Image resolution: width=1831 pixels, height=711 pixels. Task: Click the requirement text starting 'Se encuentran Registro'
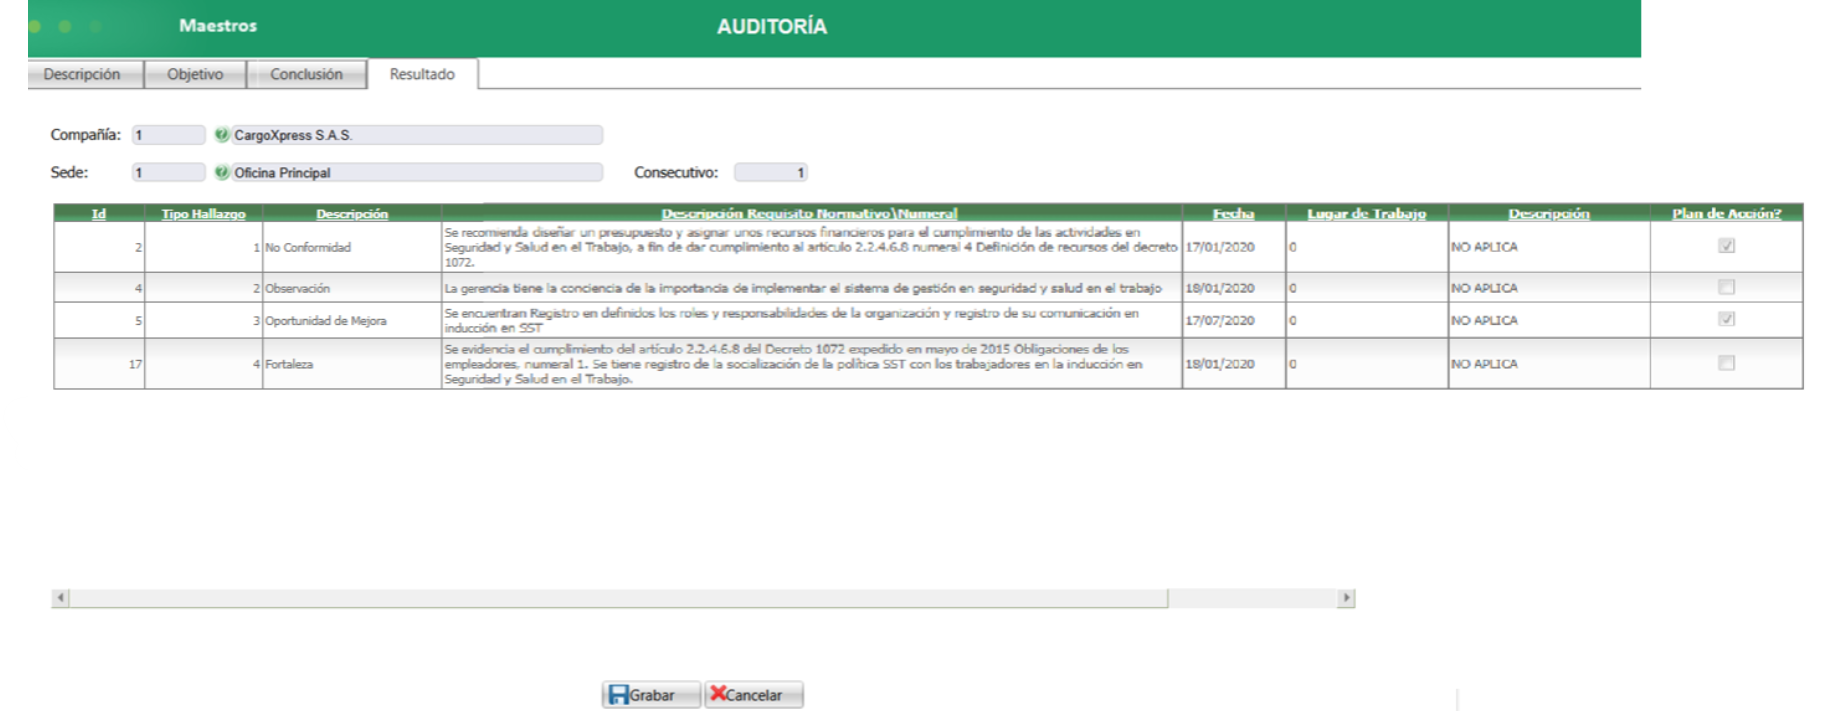tap(792, 321)
